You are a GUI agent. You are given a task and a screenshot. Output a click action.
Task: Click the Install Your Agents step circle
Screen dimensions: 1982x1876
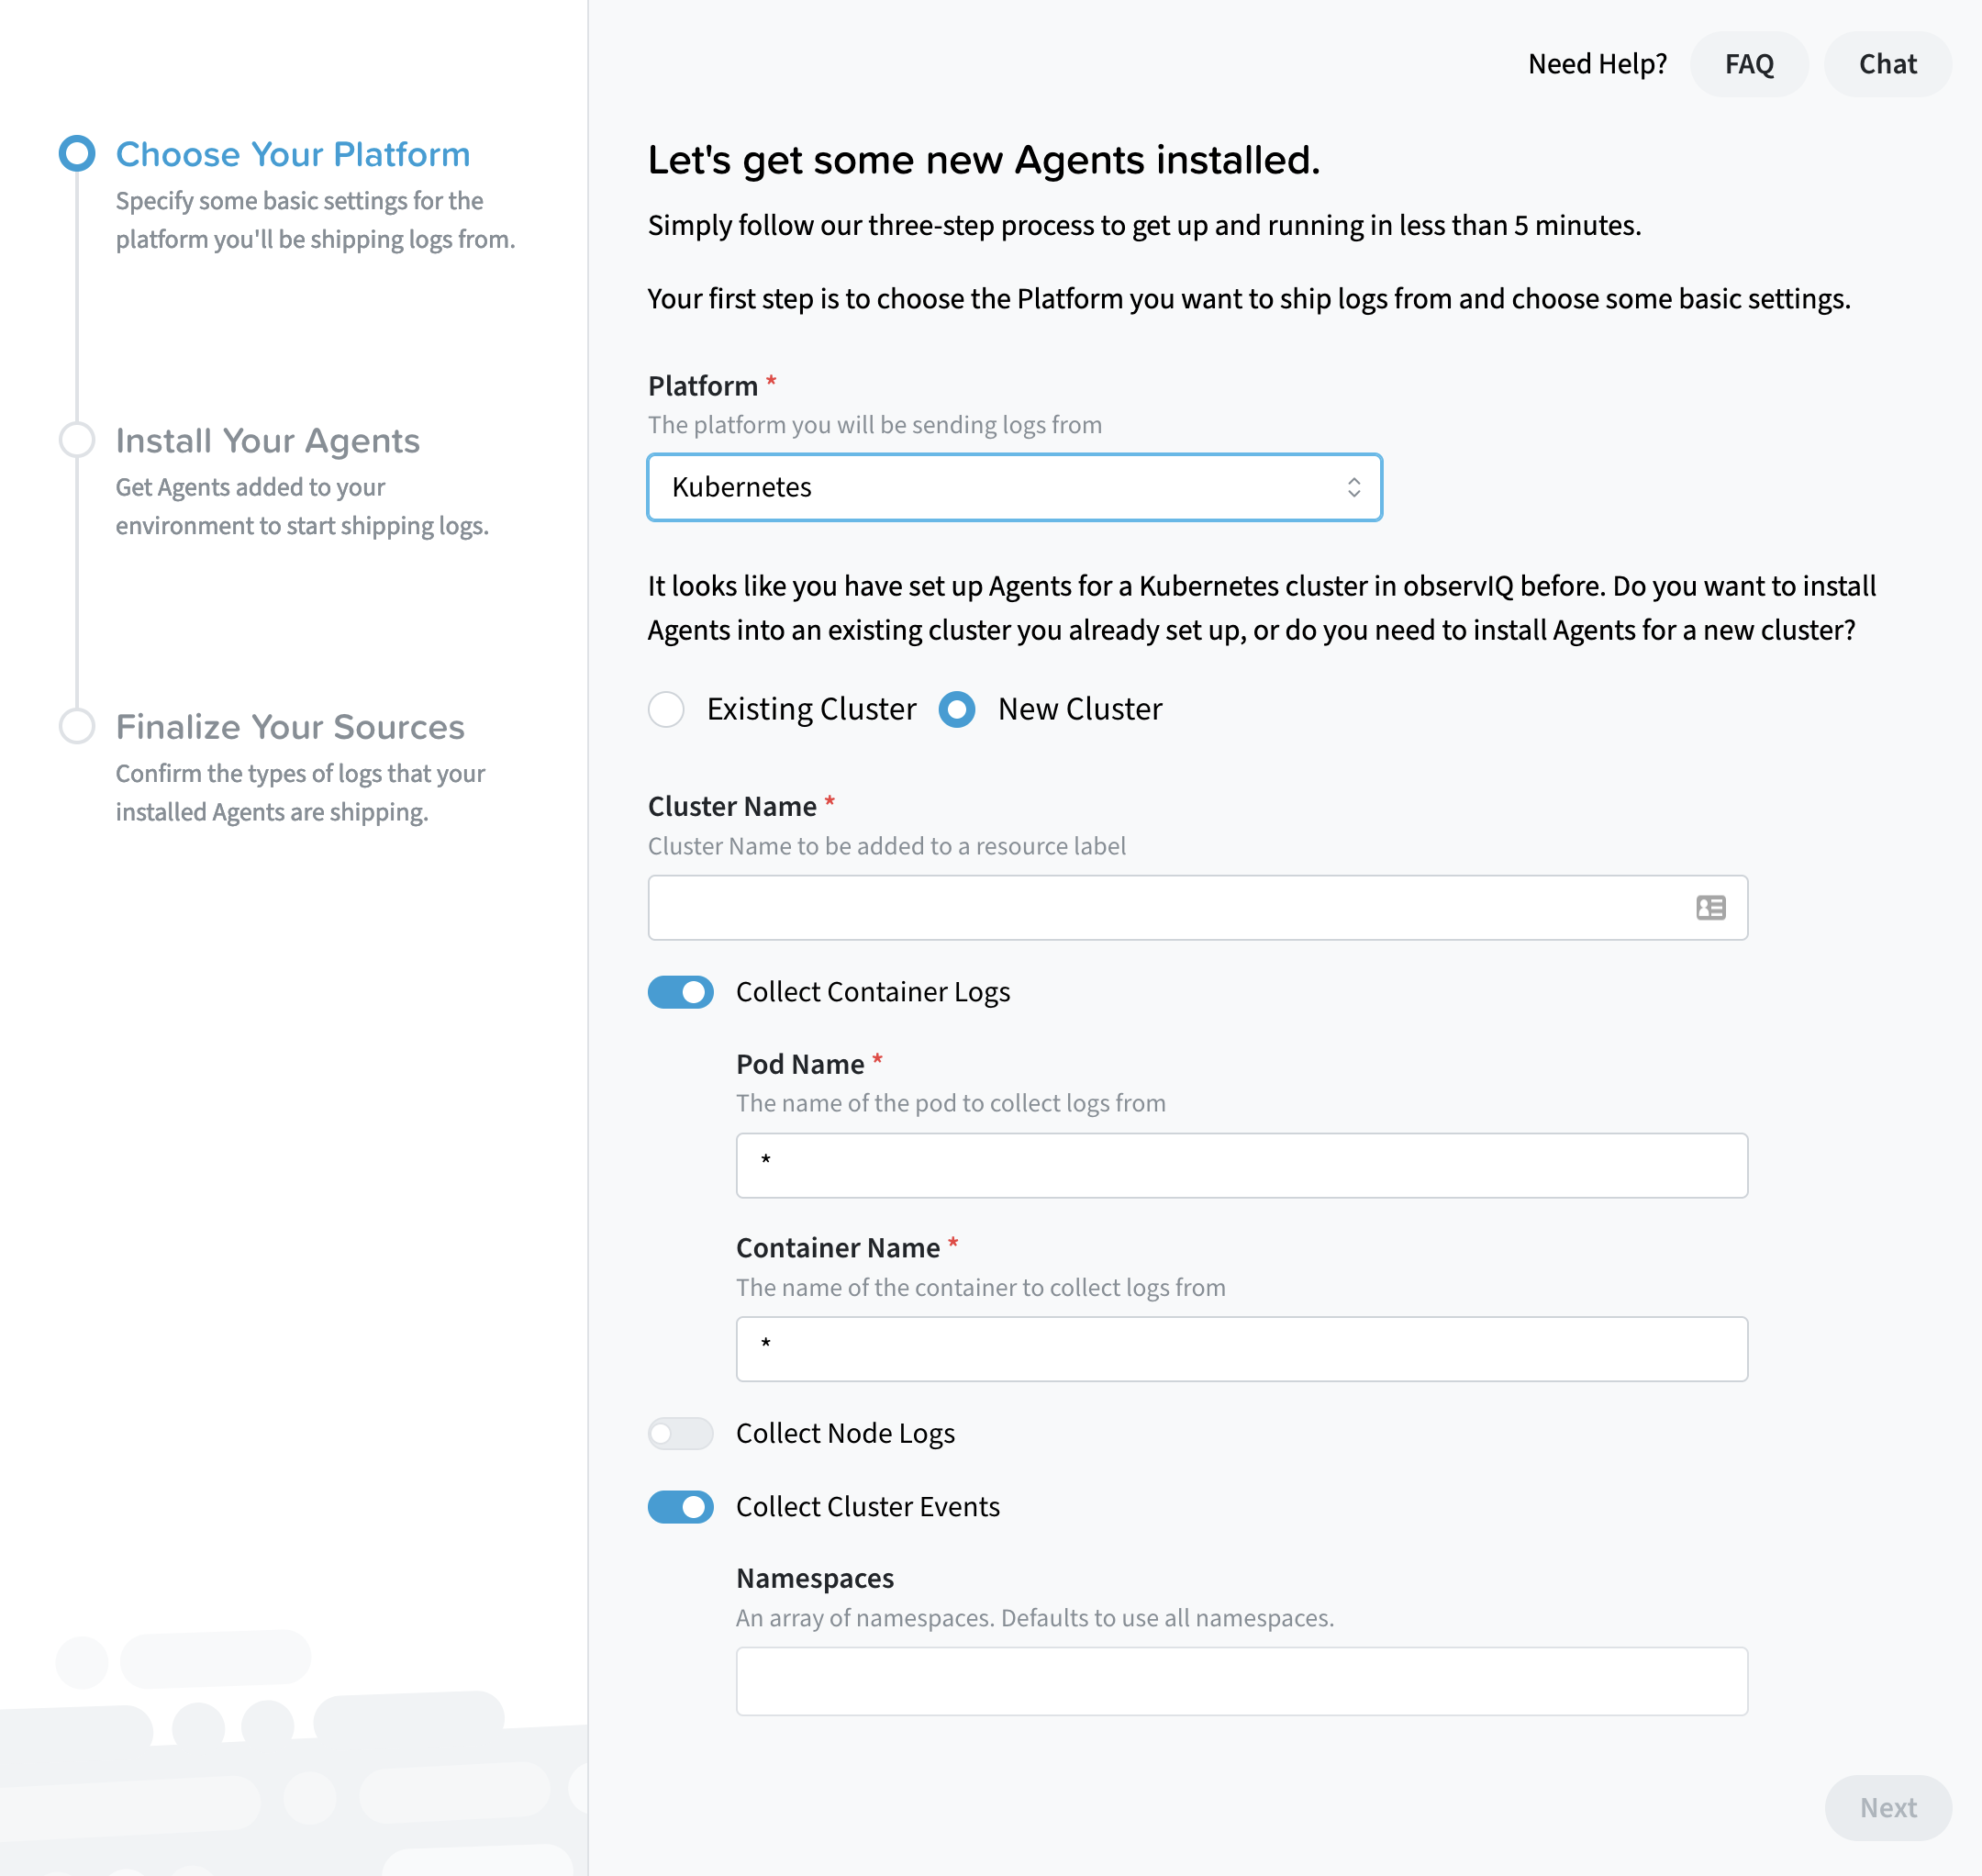coord(77,440)
